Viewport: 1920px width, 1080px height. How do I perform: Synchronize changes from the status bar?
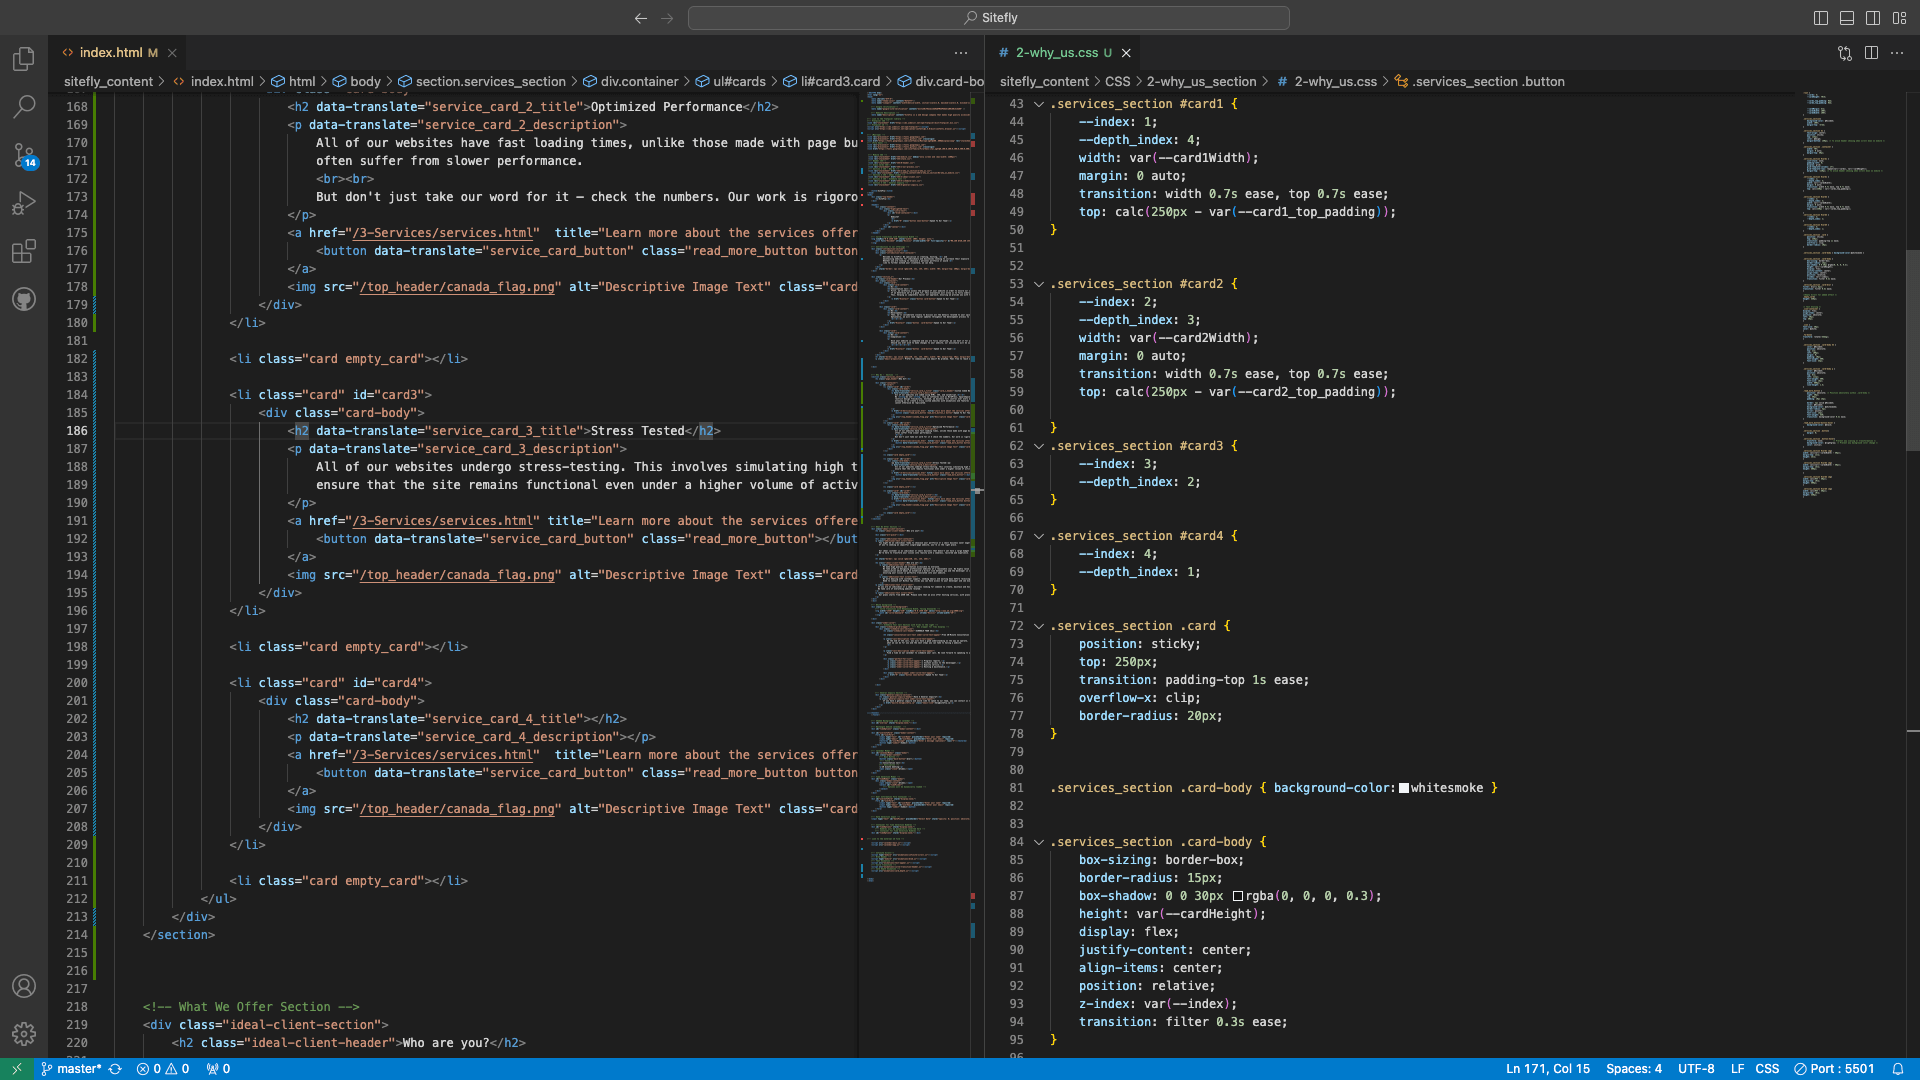tap(115, 1069)
